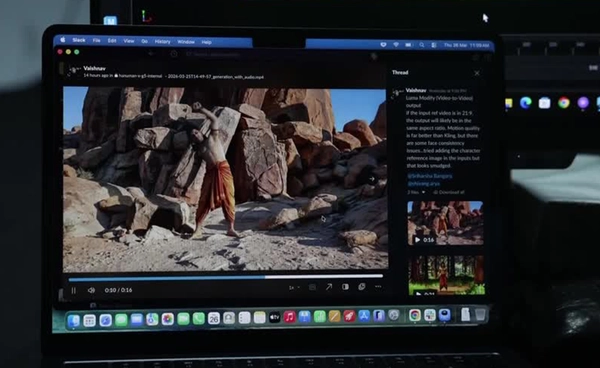Image resolution: width=600 pixels, height=368 pixels.
Task: Open the Slack app menu
Action: coord(79,40)
